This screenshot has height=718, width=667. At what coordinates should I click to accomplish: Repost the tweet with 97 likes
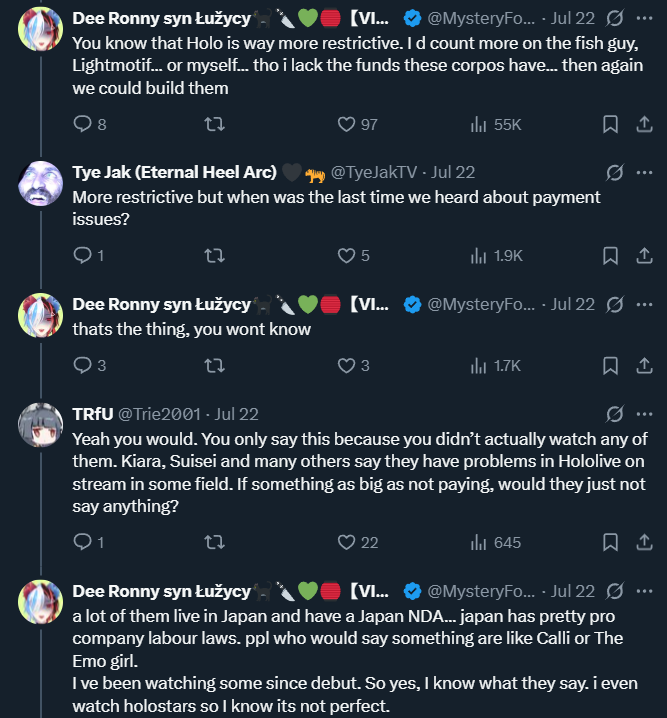[x=213, y=124]
